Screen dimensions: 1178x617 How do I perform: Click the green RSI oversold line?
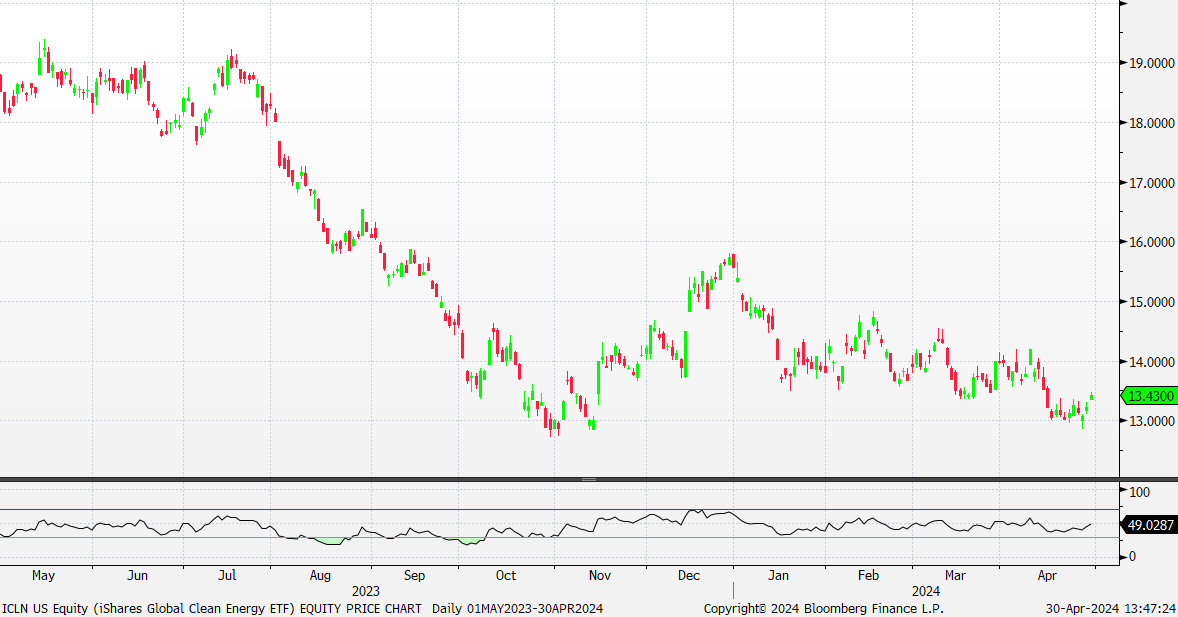pyautogui.click(x=560, y=537)
